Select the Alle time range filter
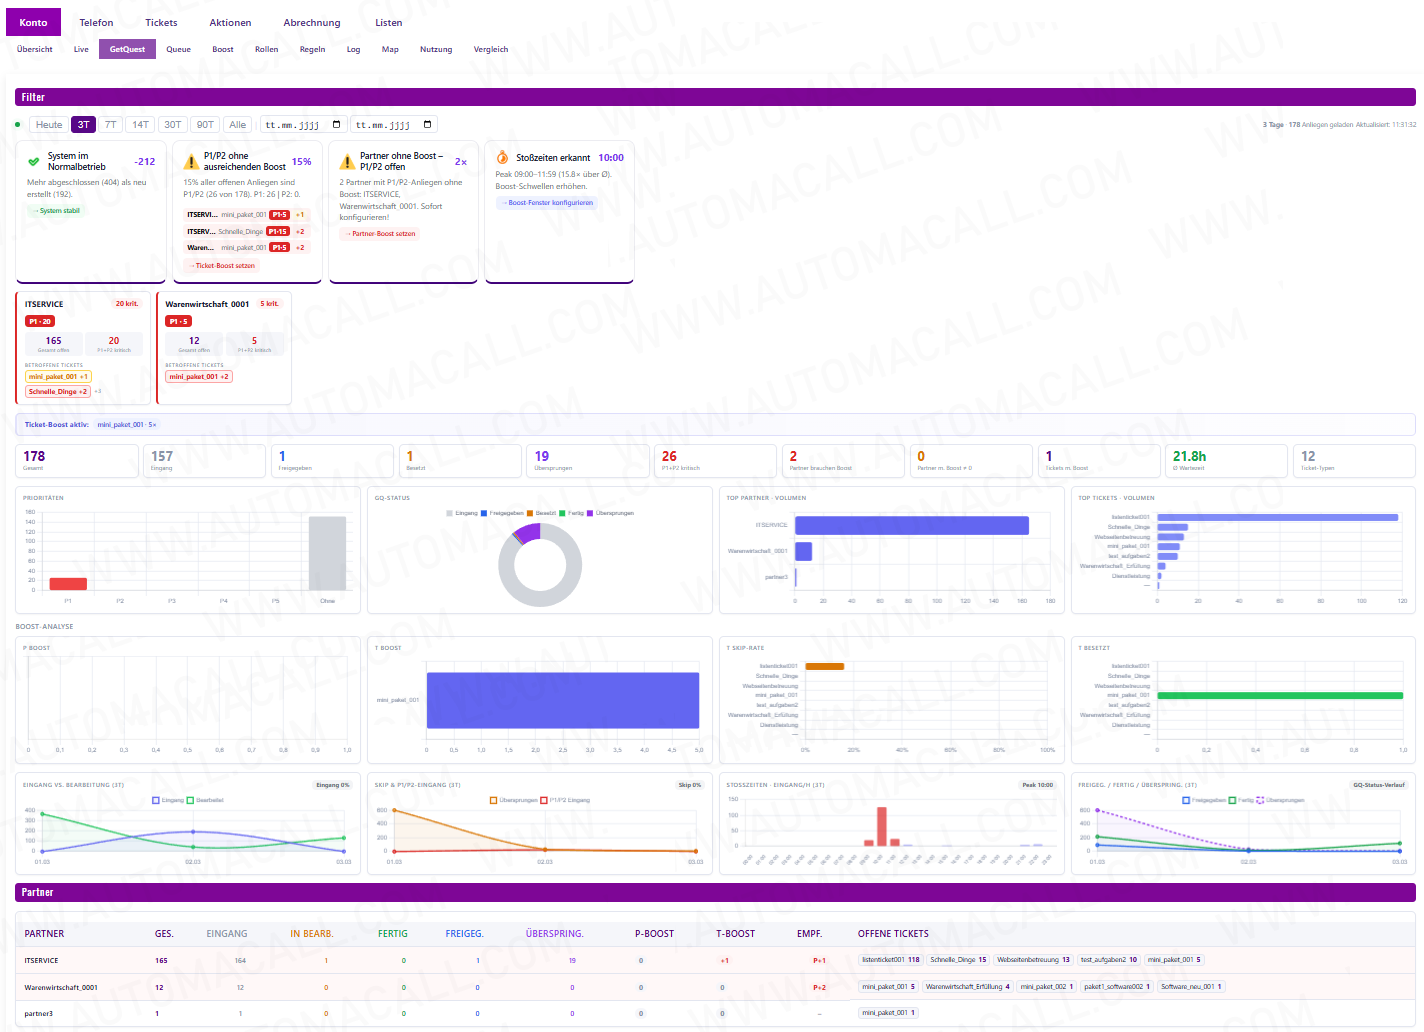This screenshot has height=1032, width=1424. 237,125
